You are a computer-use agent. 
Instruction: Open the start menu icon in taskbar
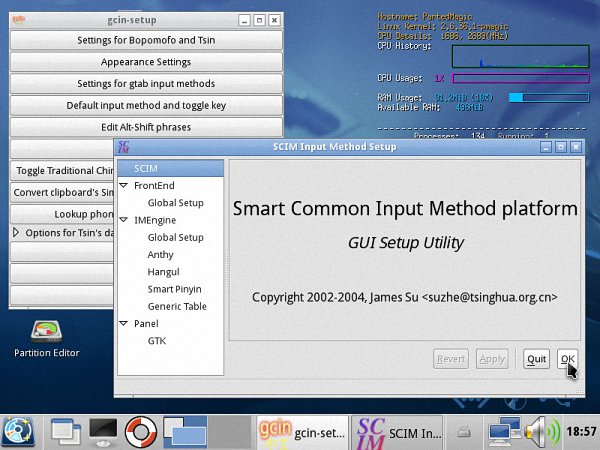pos(18,432)
